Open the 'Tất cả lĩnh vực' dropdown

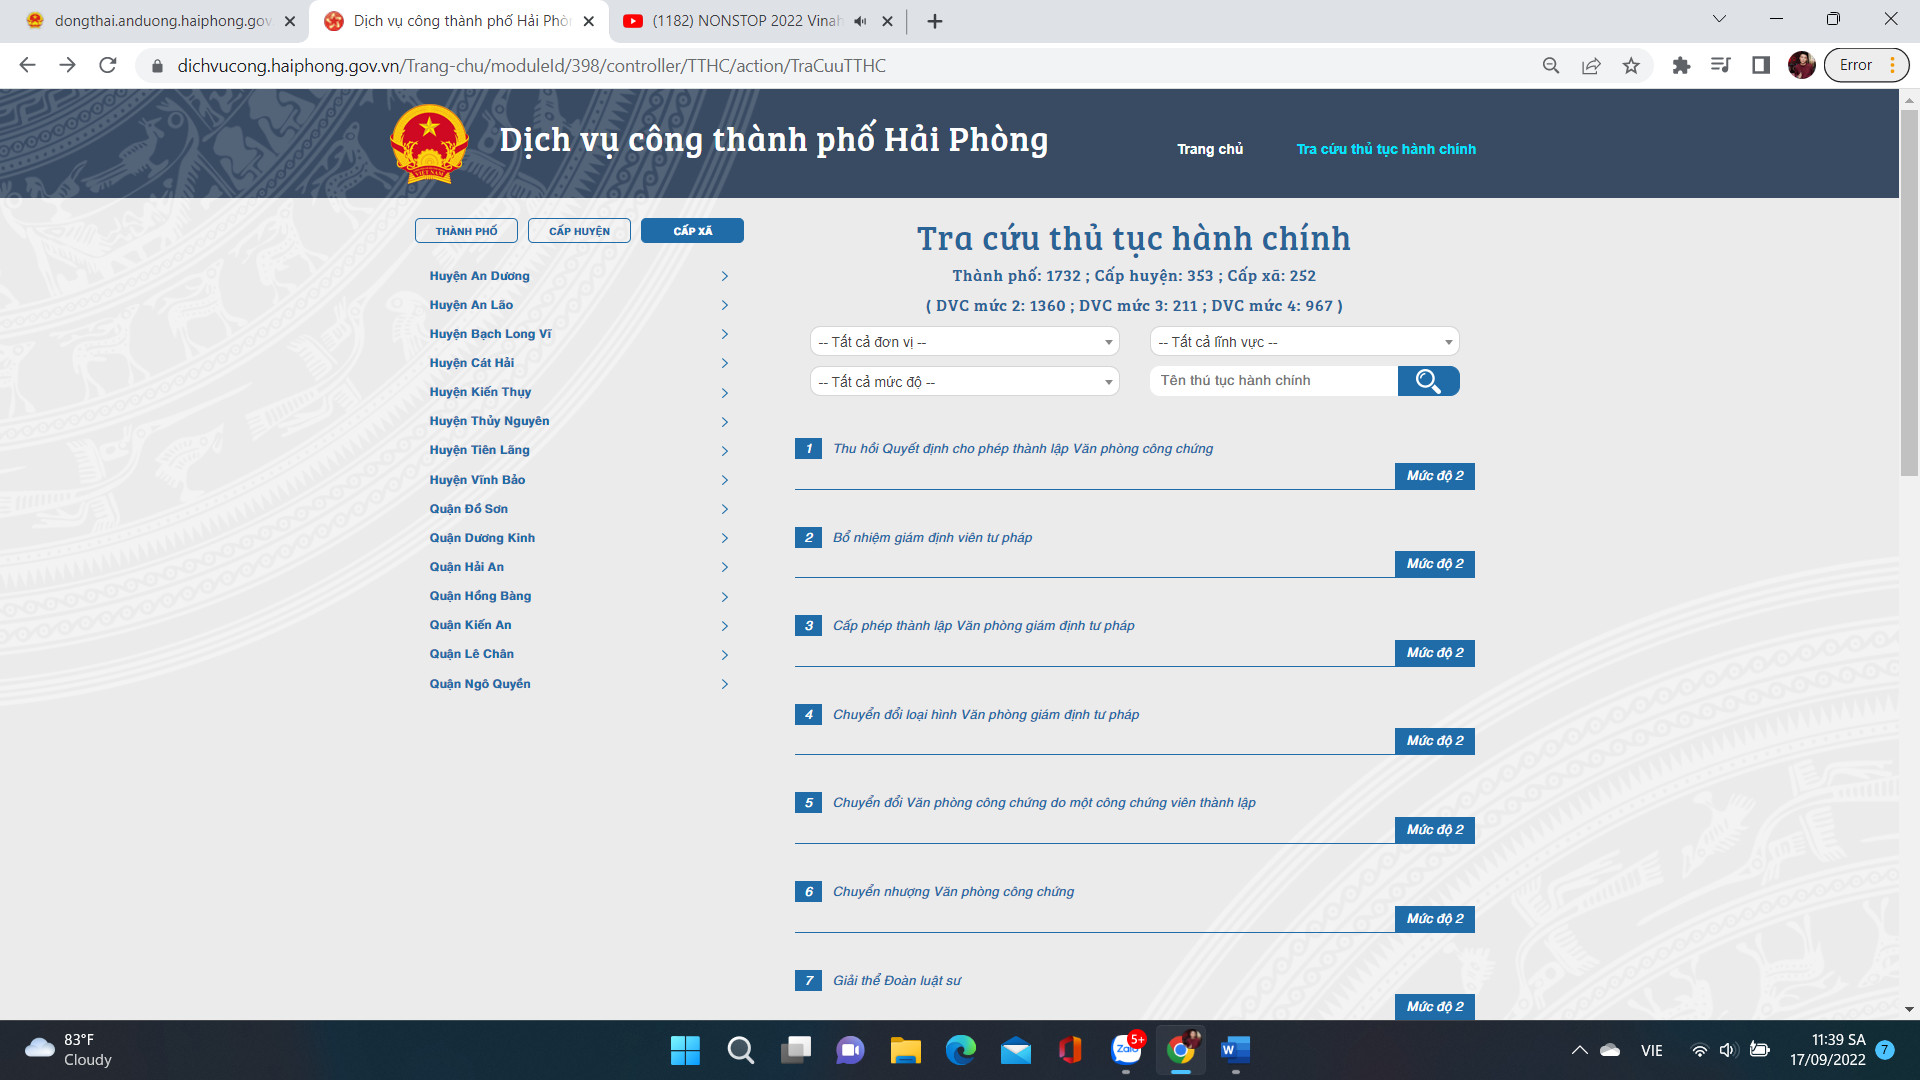coord(1304,342)
